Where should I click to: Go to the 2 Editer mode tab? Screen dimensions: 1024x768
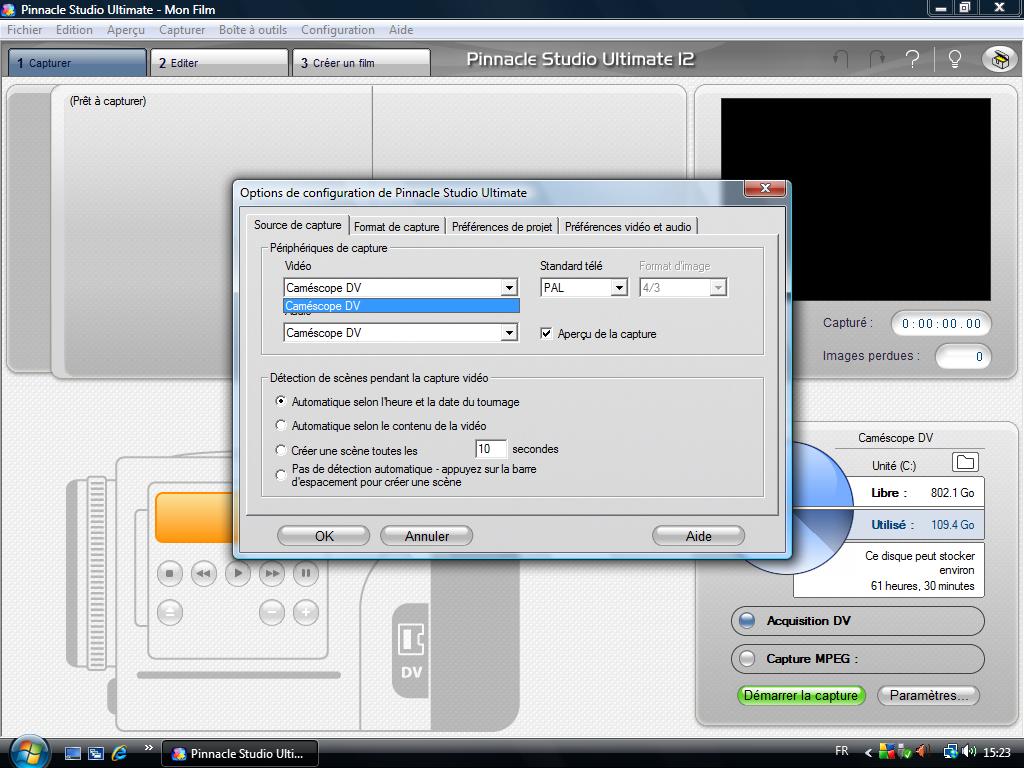(x=219, y=63)
